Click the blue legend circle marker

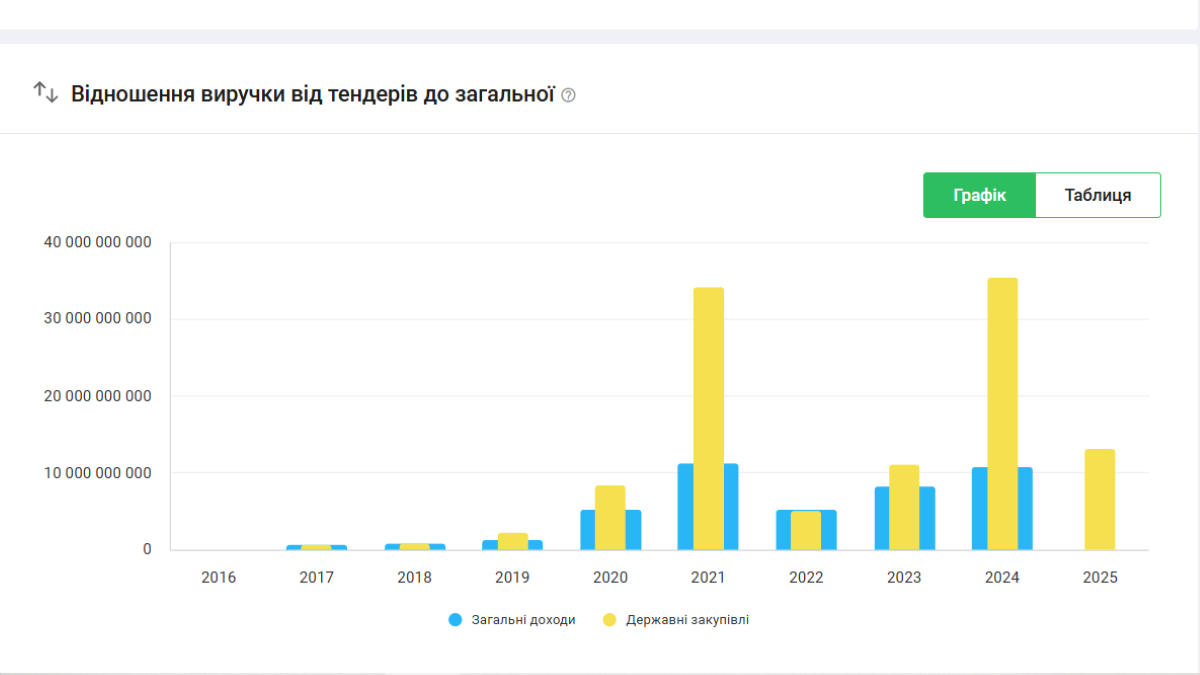click(x=456, y=620)
